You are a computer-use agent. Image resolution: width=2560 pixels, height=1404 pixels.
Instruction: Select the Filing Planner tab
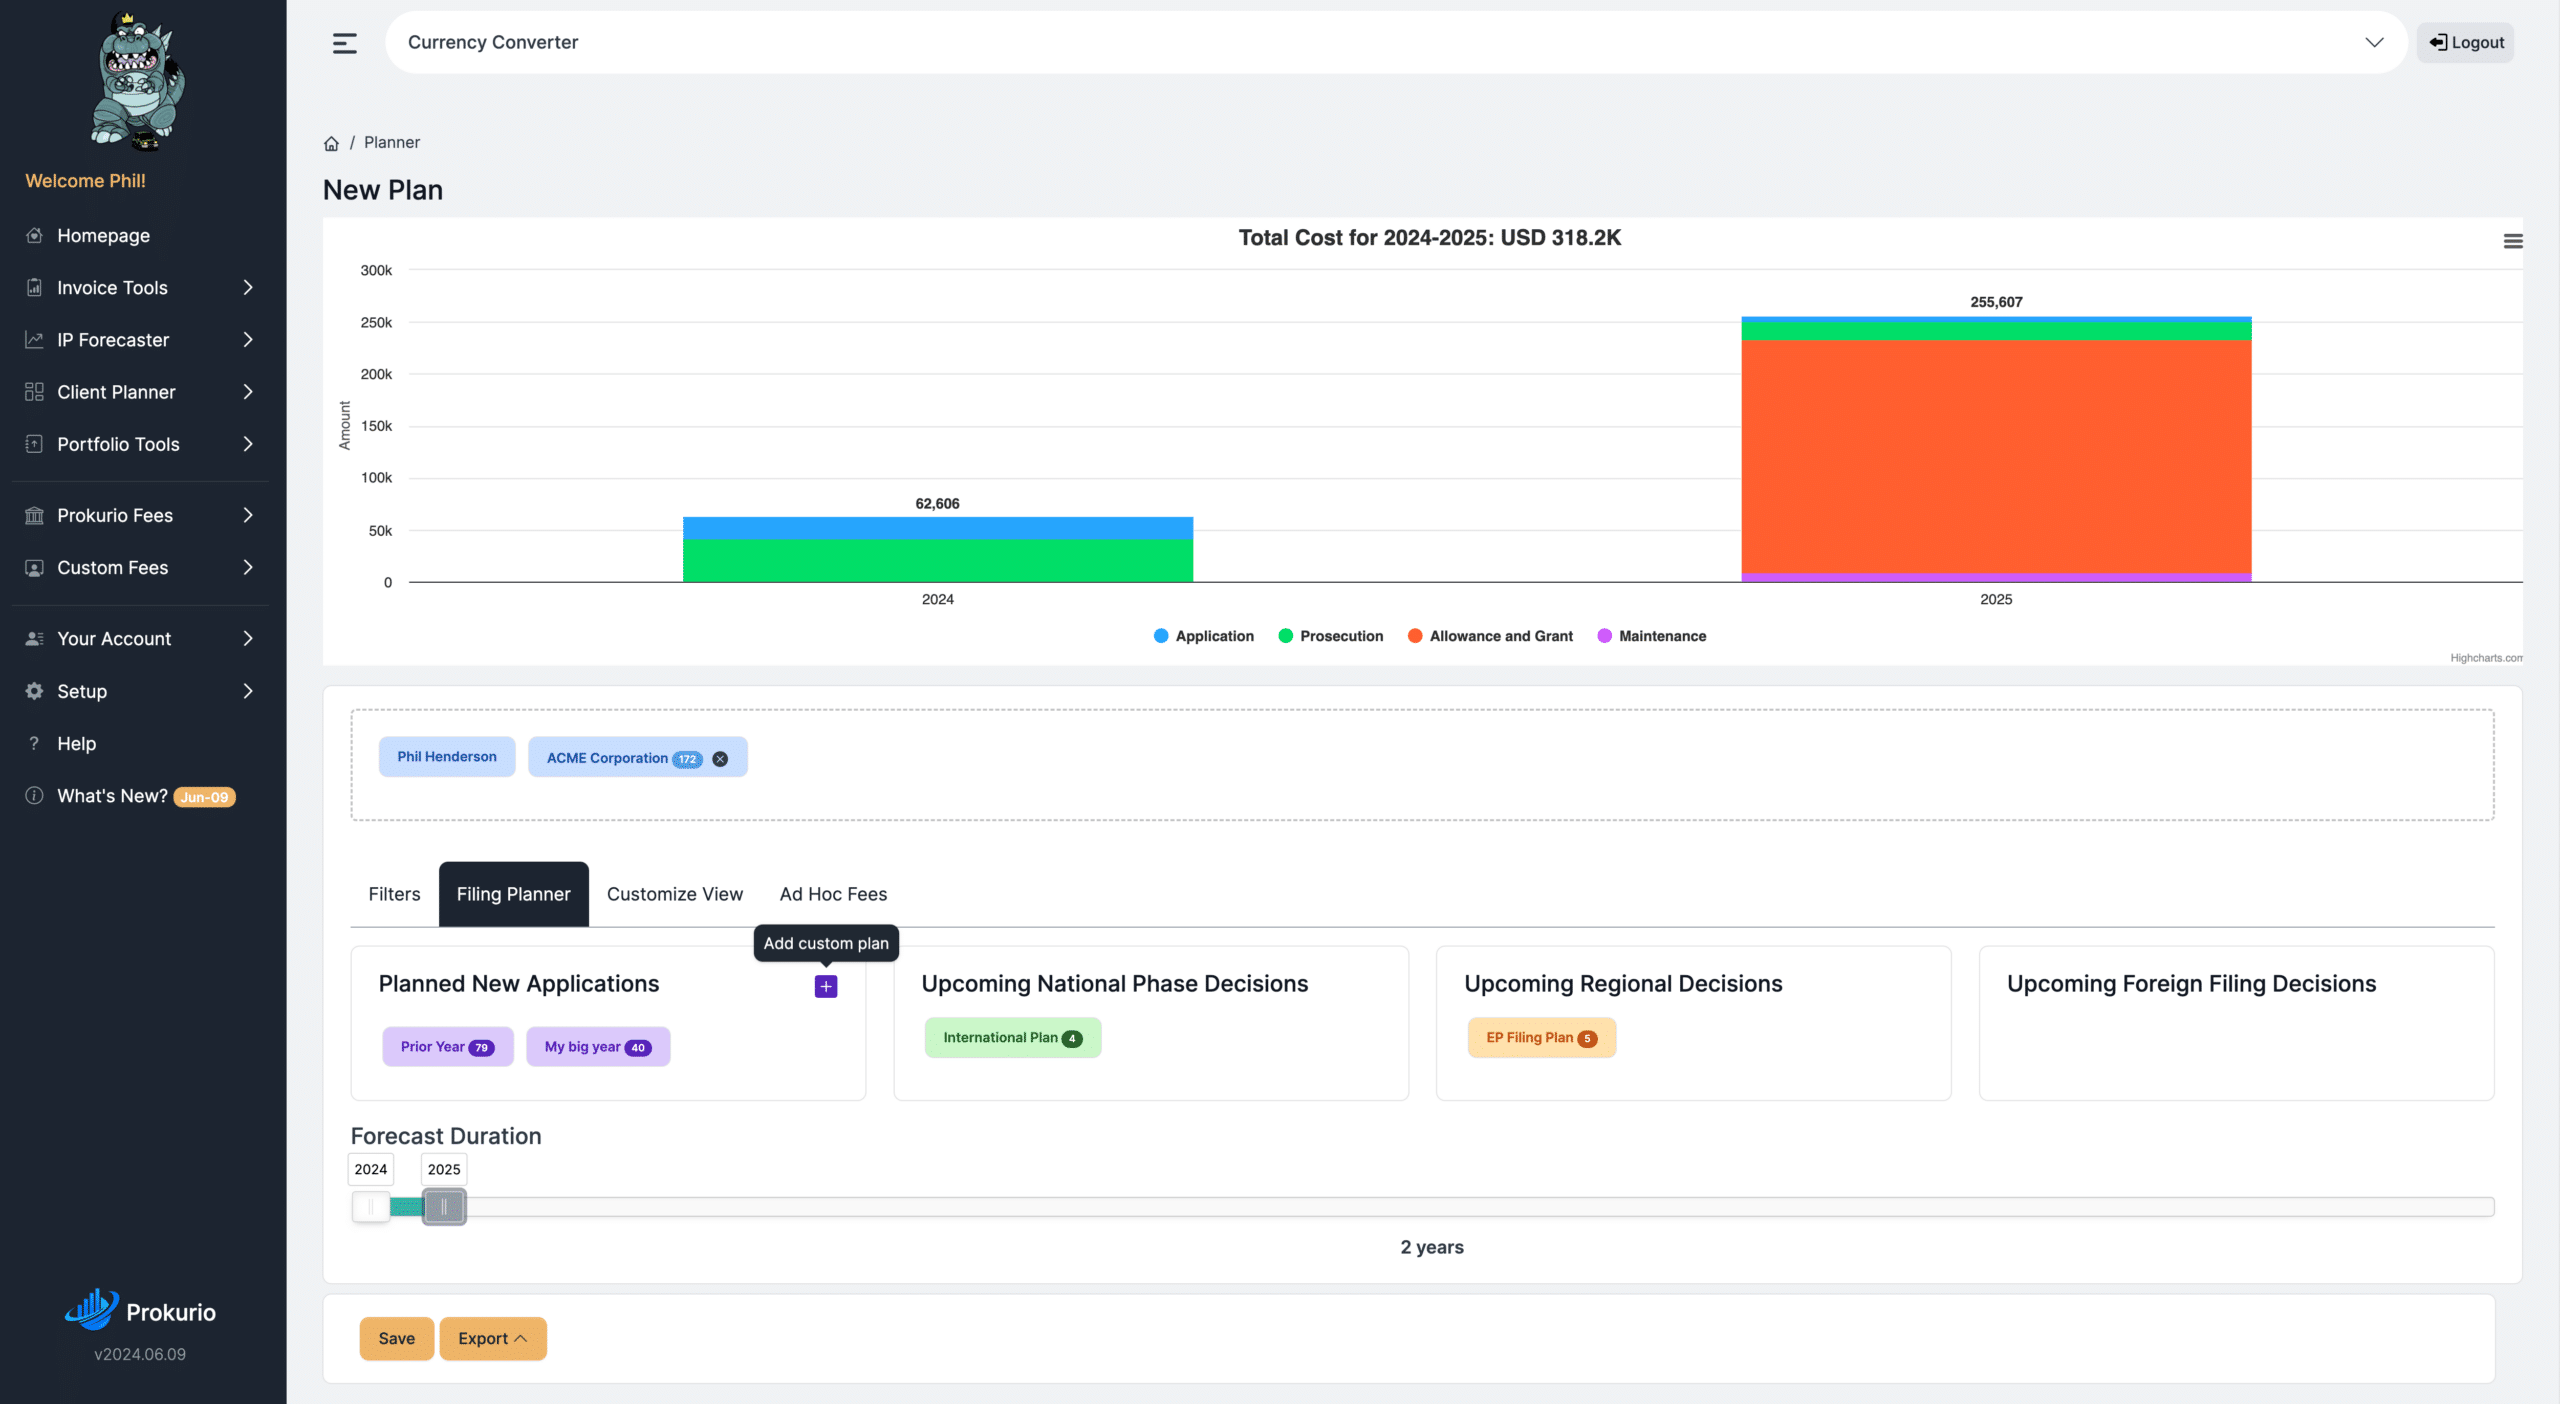pos(513,894)
